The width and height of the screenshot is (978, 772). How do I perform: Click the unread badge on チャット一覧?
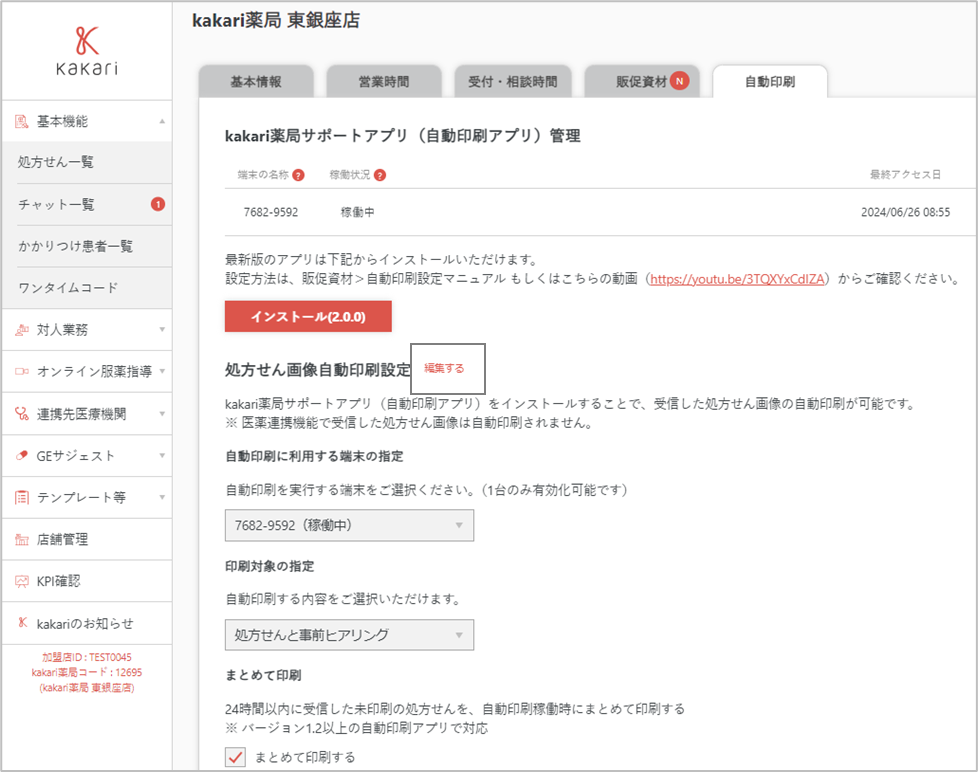(158, 204)
